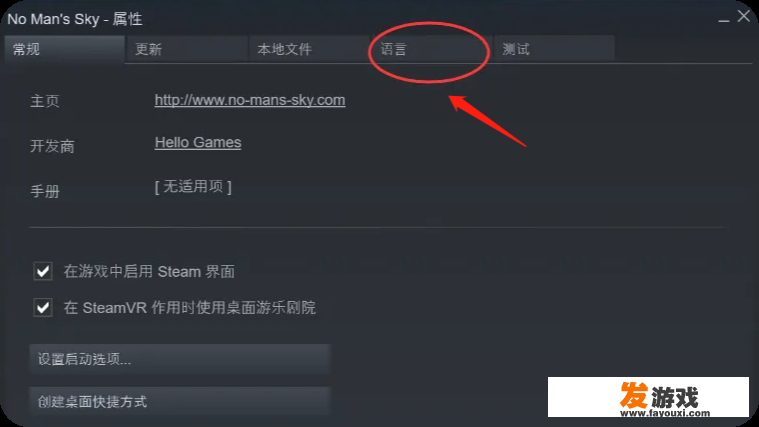759x427 pixels.
Task: Open the no-mans-sky.com homepage link
Action: click(x=250, y=100)
